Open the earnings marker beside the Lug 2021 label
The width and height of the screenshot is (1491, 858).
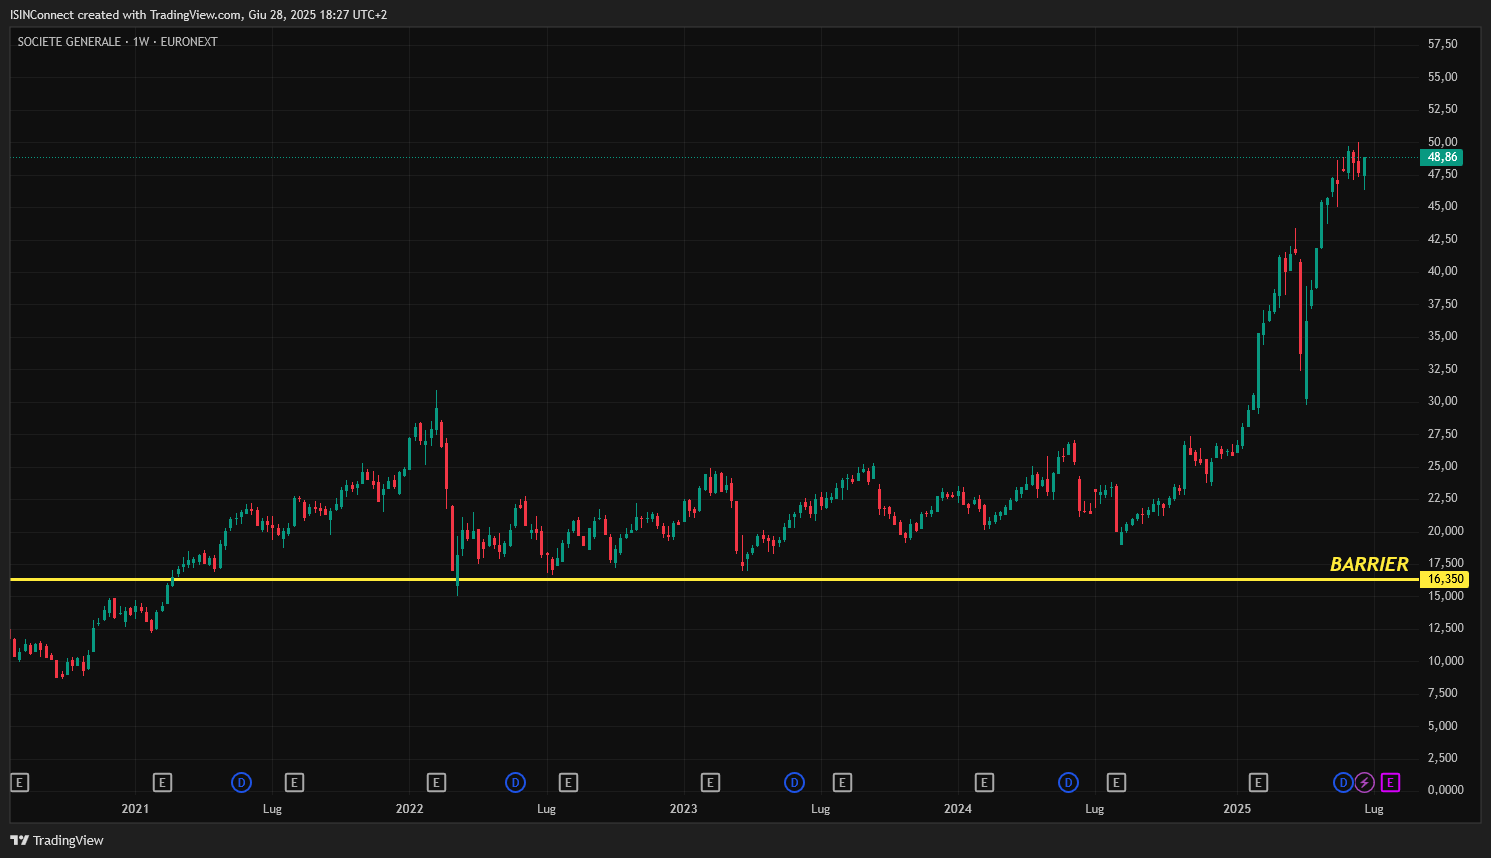coord(294,783)
